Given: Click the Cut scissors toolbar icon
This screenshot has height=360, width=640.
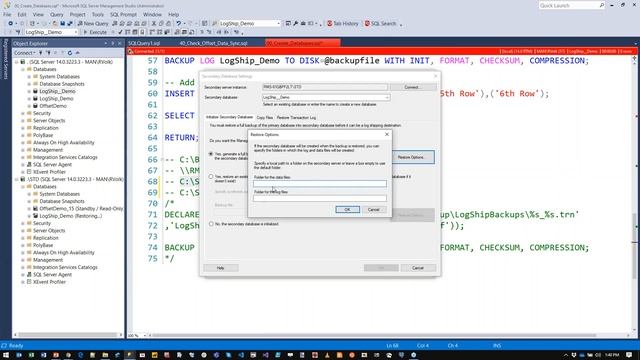Looking at the screenshot, I should point(154,24).
